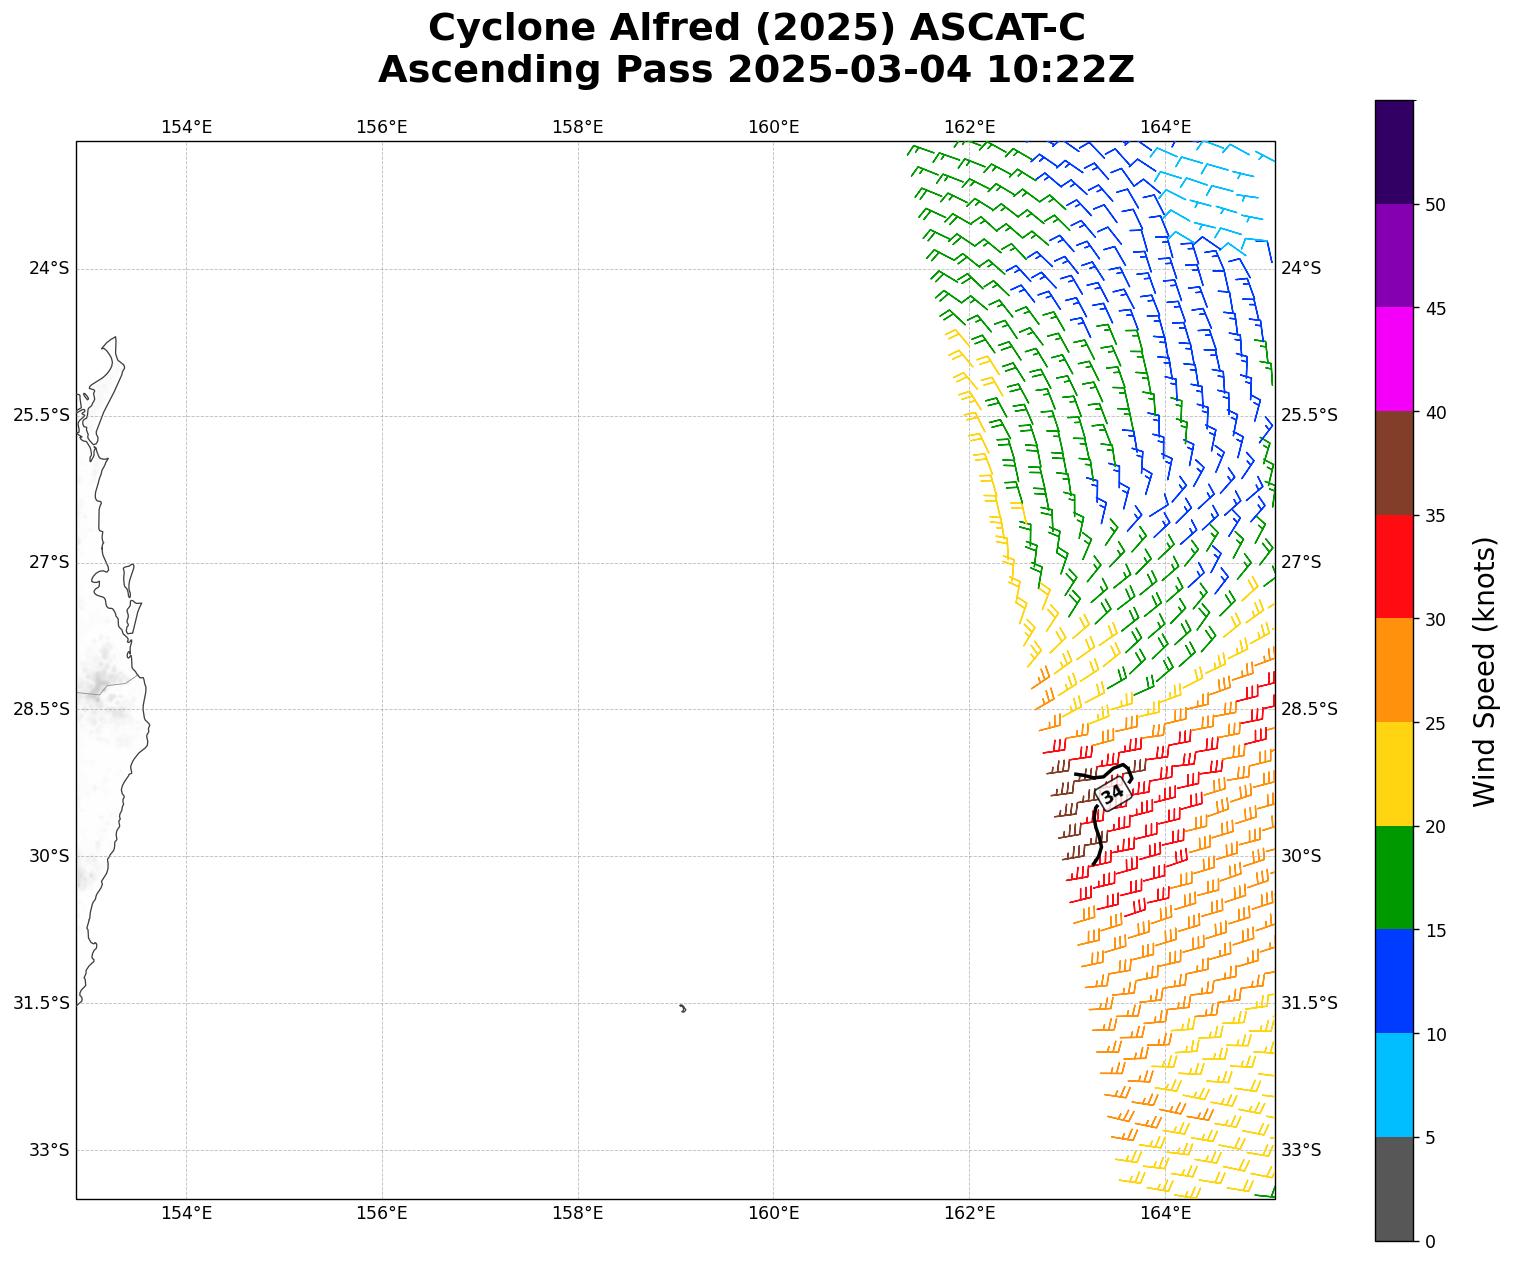Click the small island near 159°E
This screenshot has height=1264, width=1513.
pyautogui.click(x=683, y=1008)
